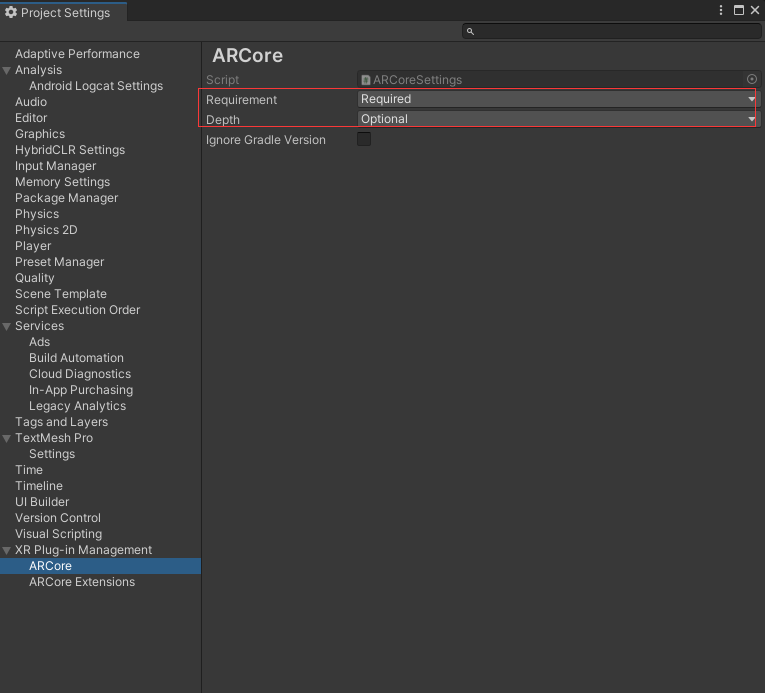Select Editor settings

(x=31, y=118)
